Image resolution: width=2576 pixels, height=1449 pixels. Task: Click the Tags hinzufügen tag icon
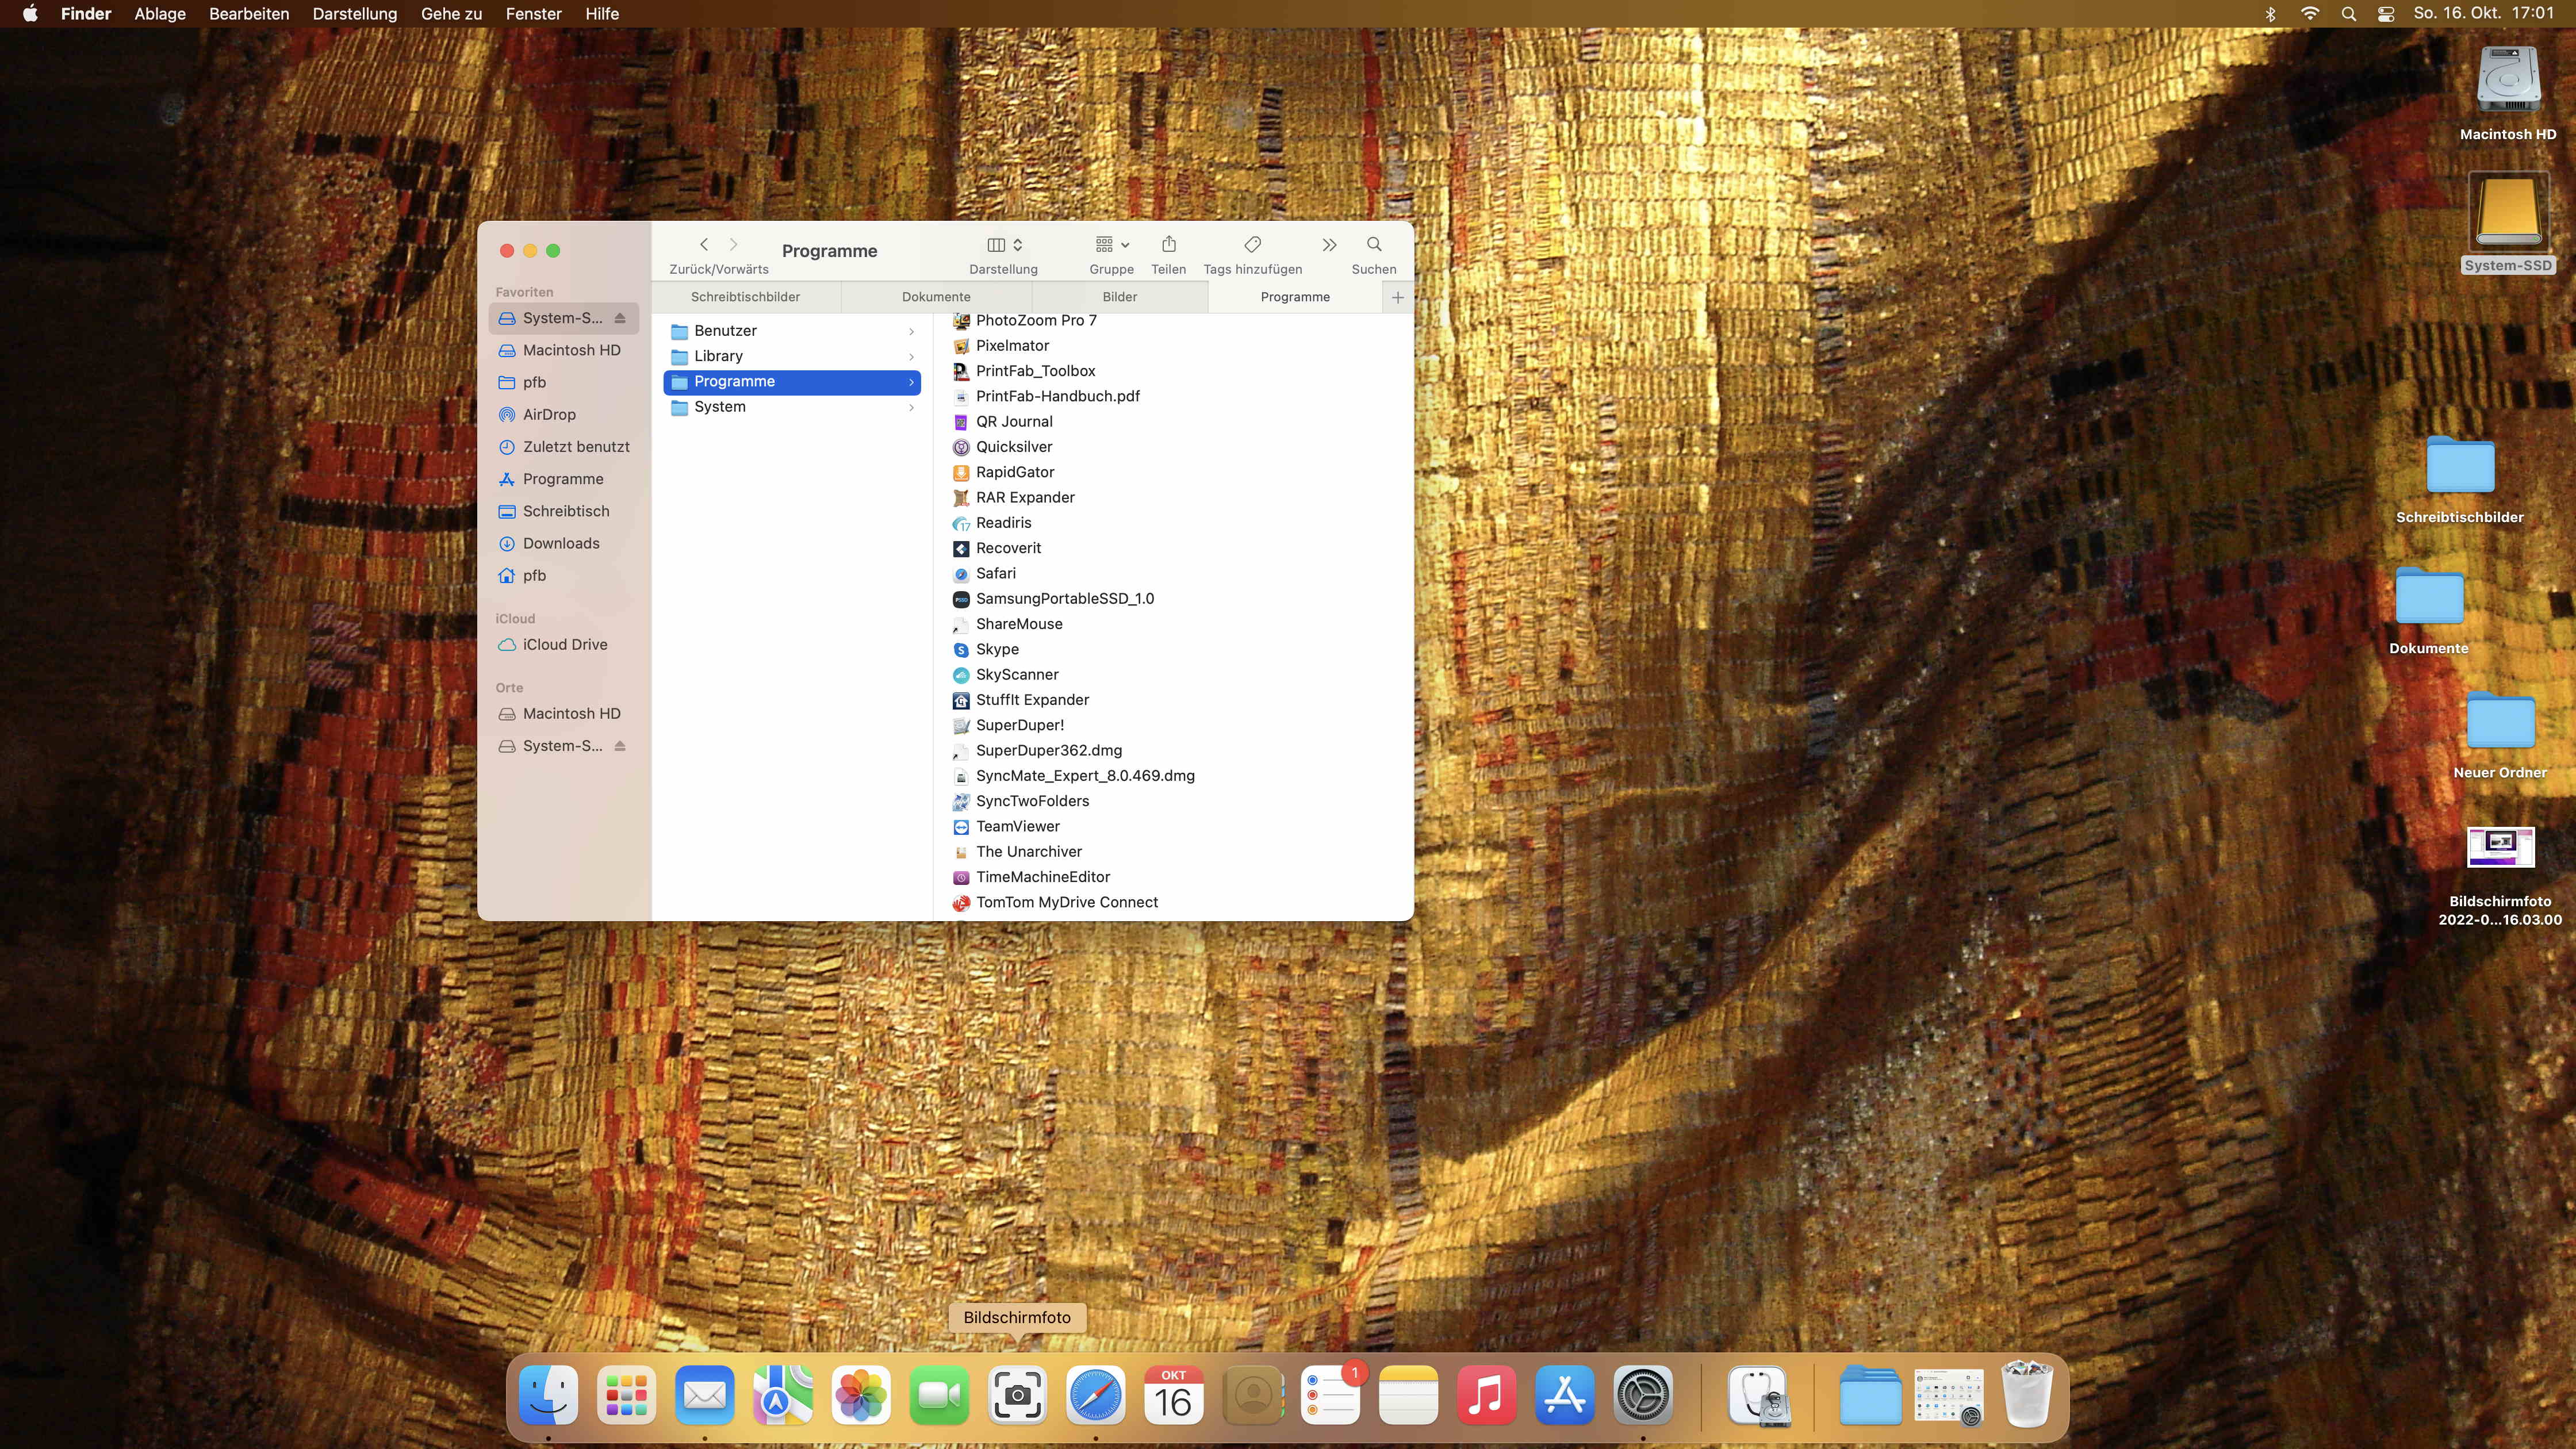[1252, 245]
